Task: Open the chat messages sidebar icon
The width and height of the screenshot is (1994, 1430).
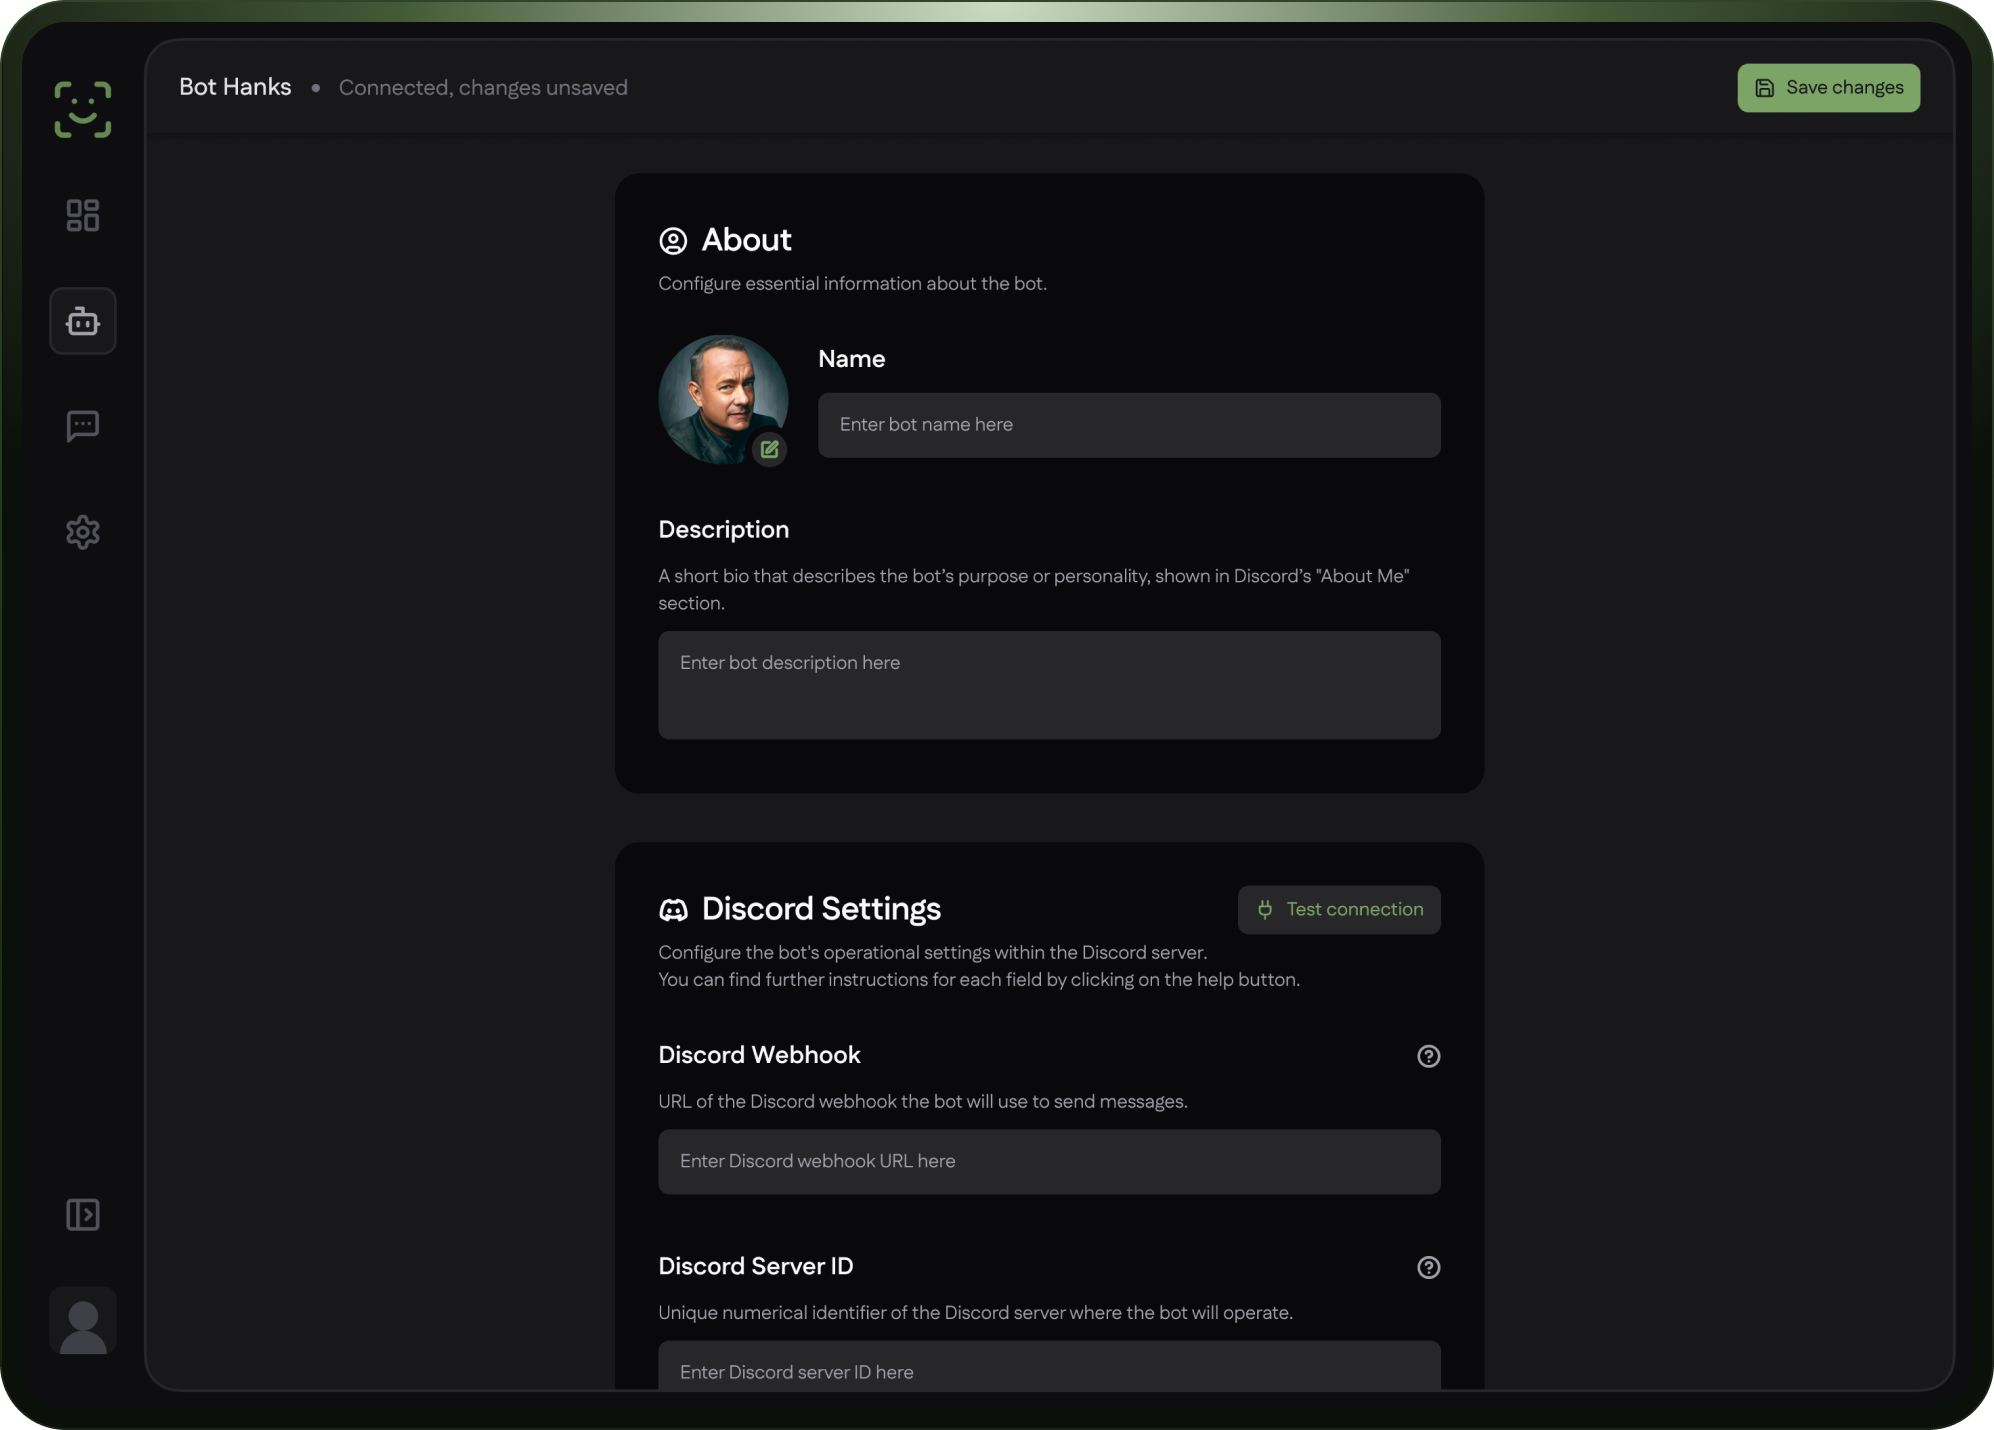Action: pos(83,426)
